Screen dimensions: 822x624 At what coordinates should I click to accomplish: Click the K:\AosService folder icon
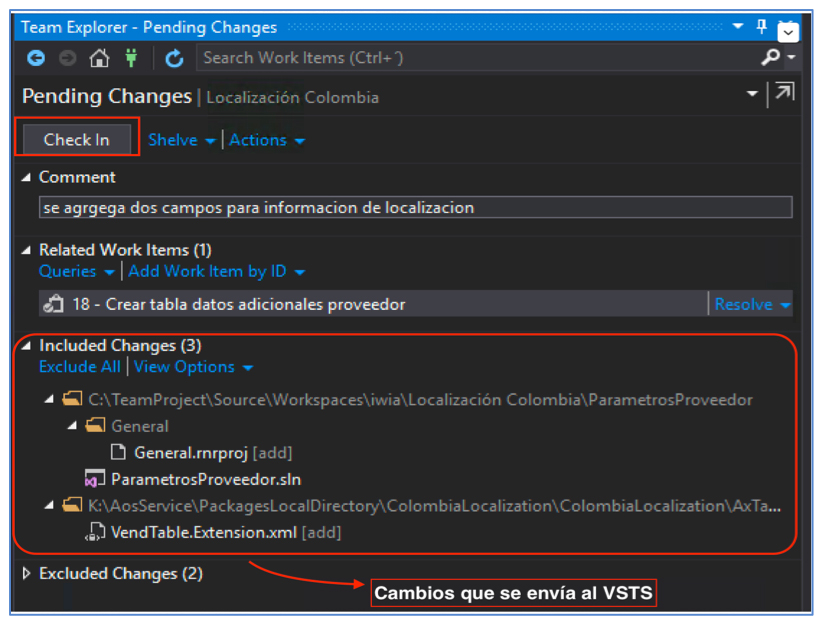coord(72,505)
